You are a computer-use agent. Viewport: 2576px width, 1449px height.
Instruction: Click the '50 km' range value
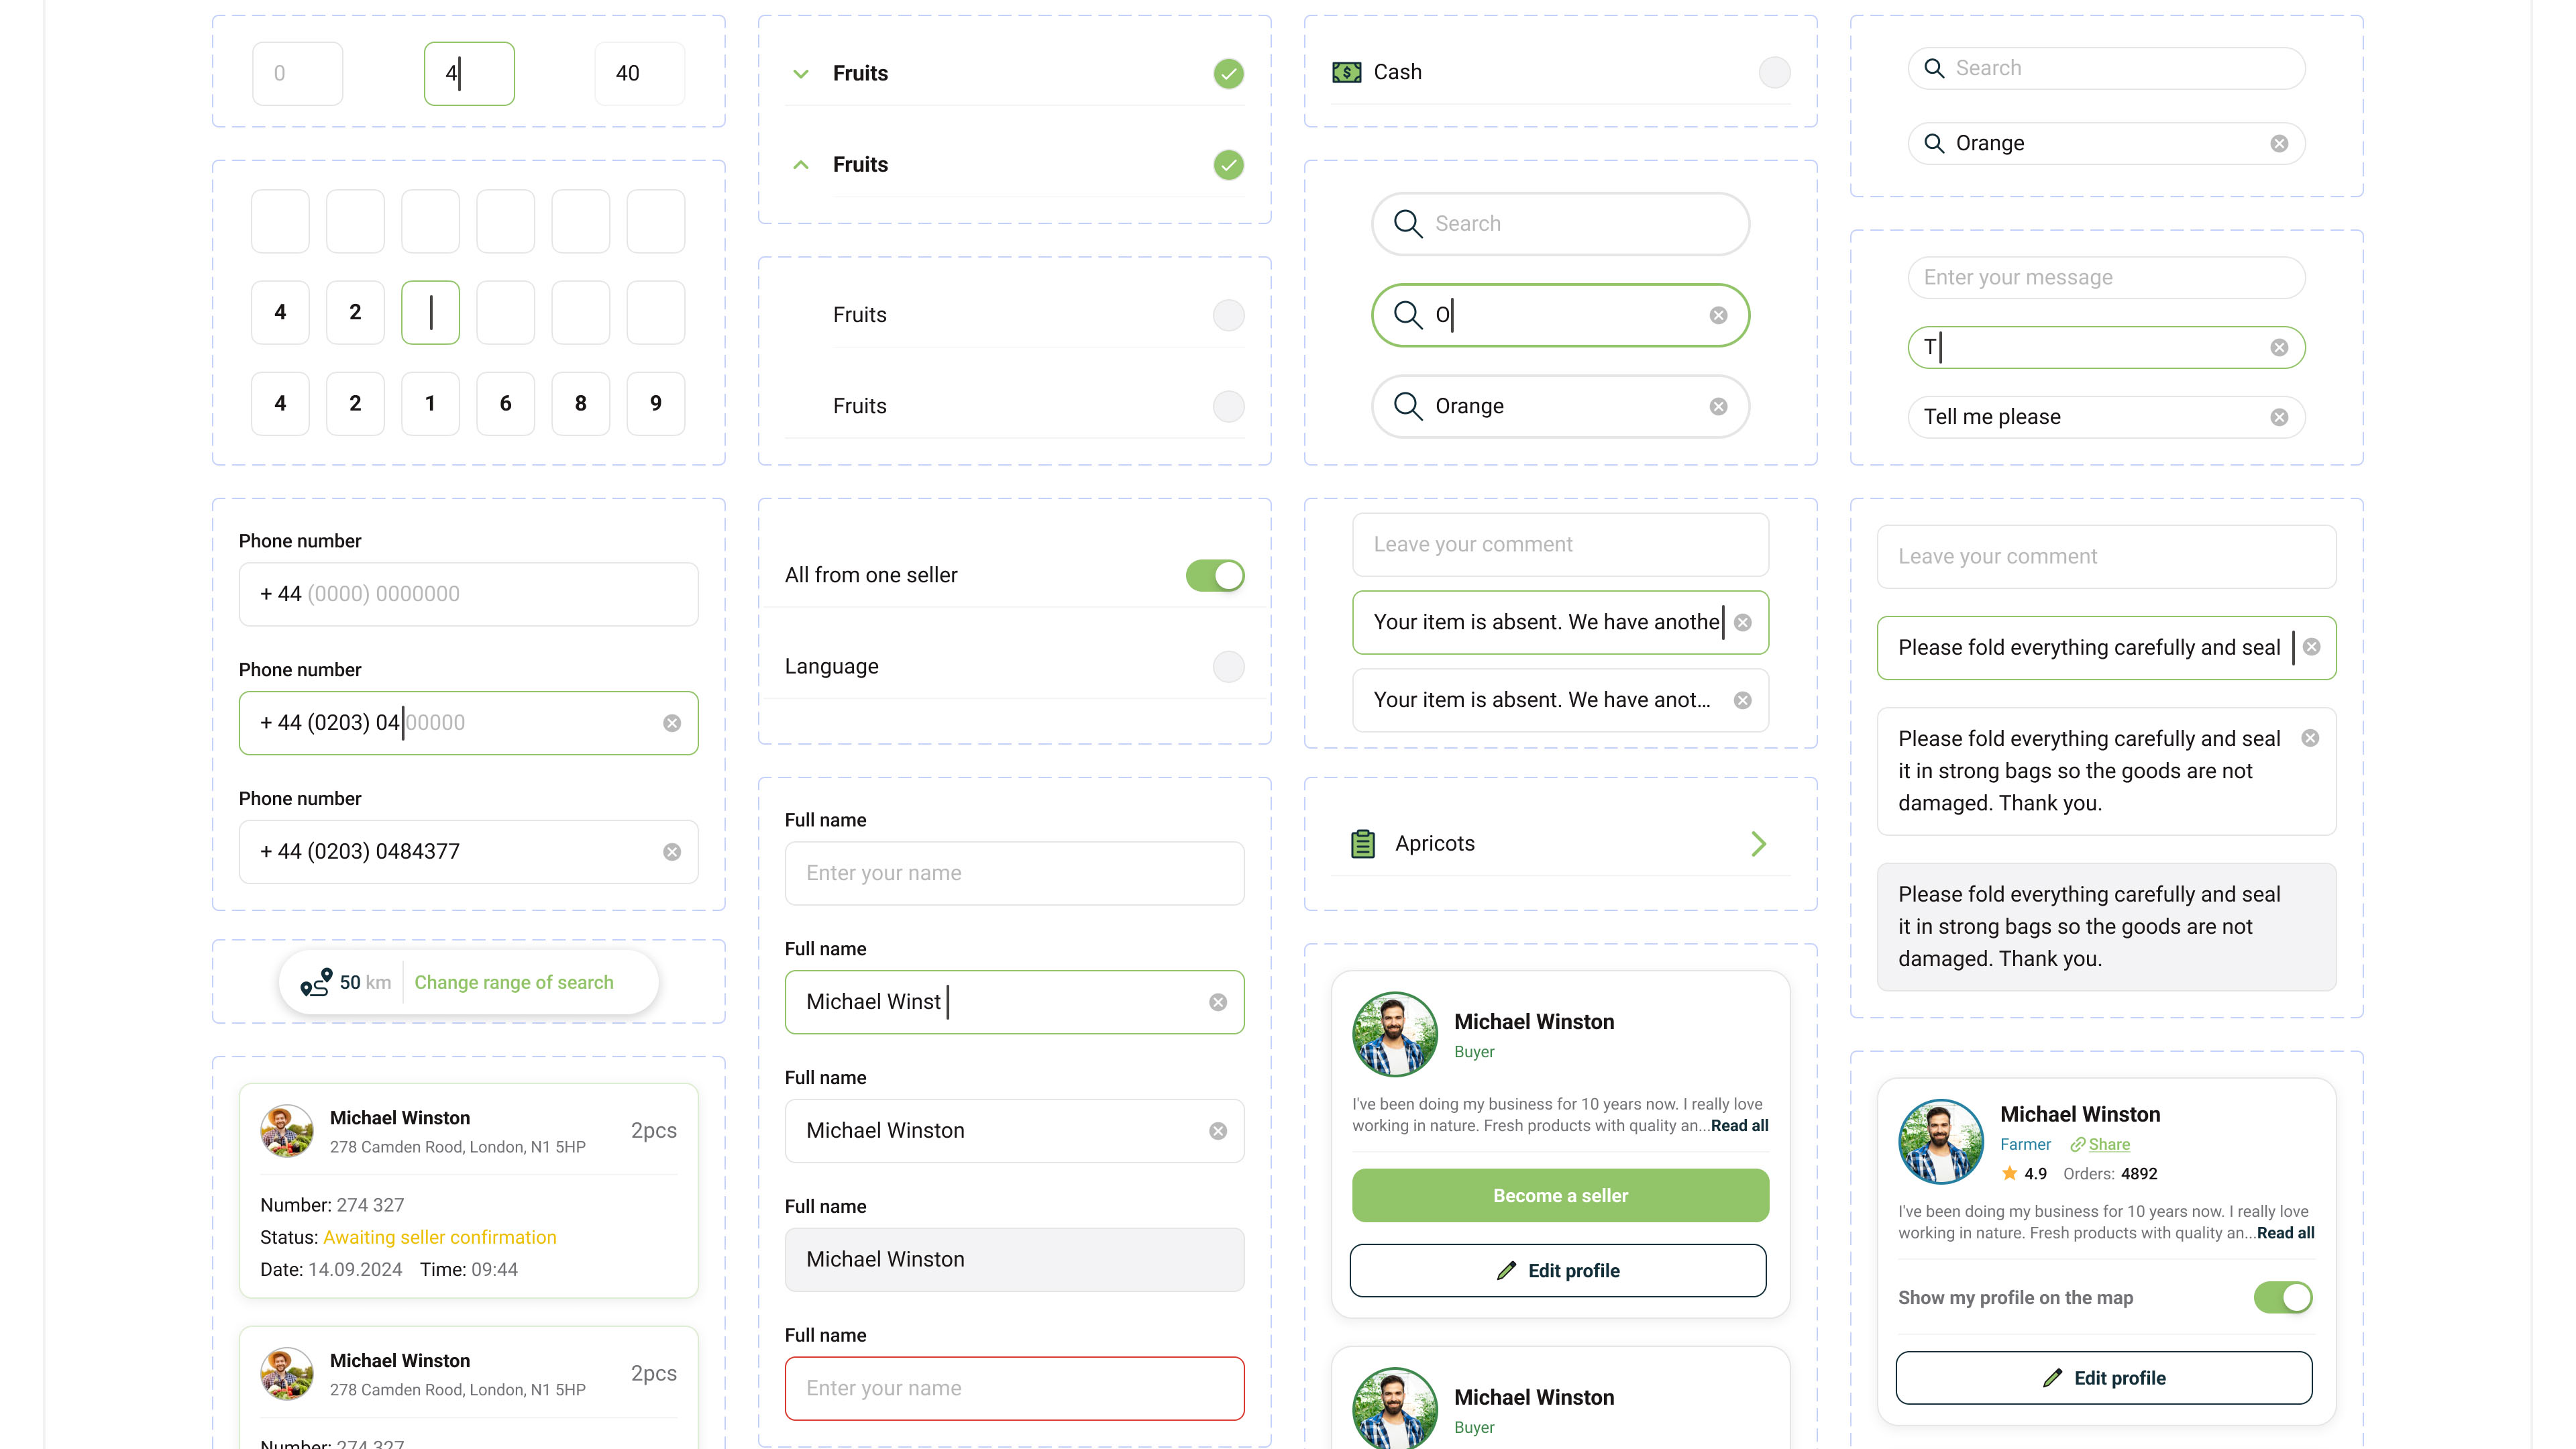click(365, 982)
